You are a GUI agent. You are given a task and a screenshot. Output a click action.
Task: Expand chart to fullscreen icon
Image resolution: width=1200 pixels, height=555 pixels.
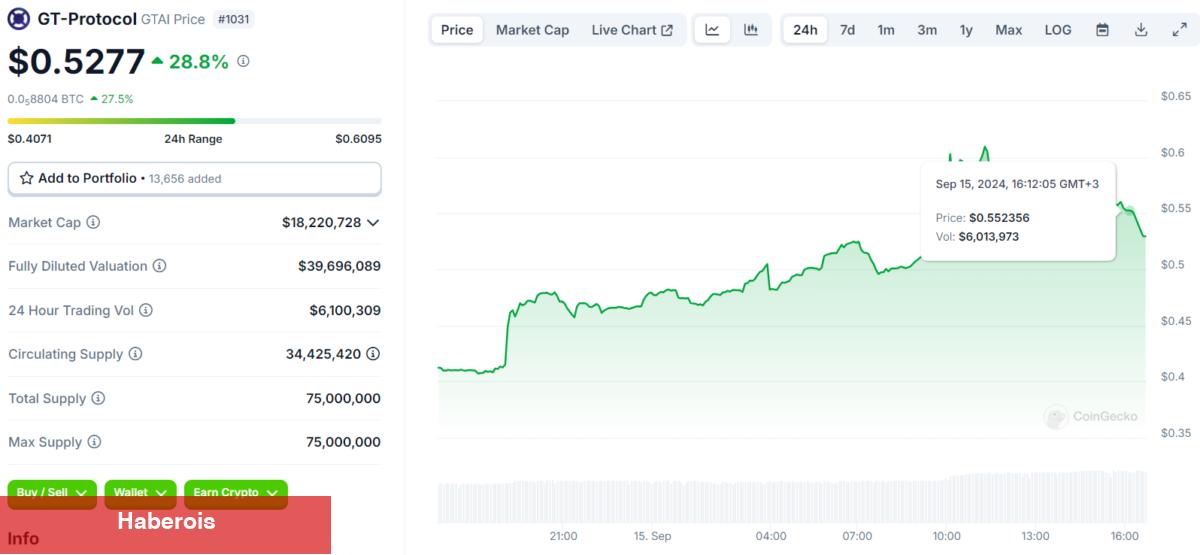coord(1179,30)
